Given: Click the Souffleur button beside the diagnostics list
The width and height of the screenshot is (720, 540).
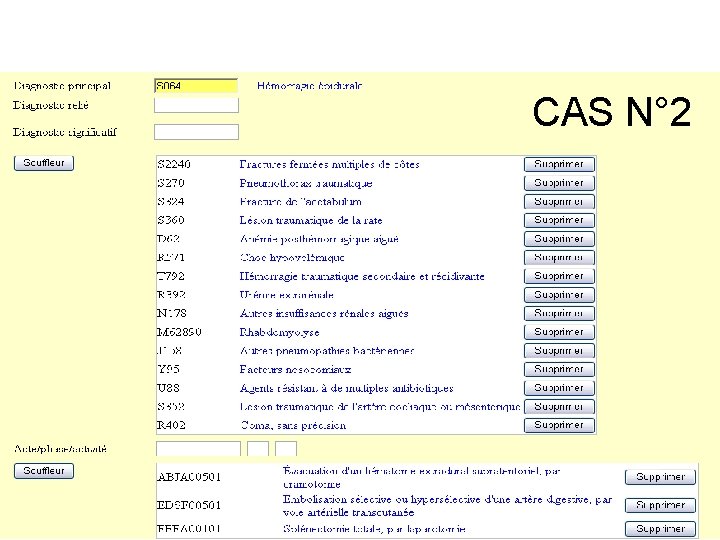Looking at the screenshot, I should coord(44,163).
